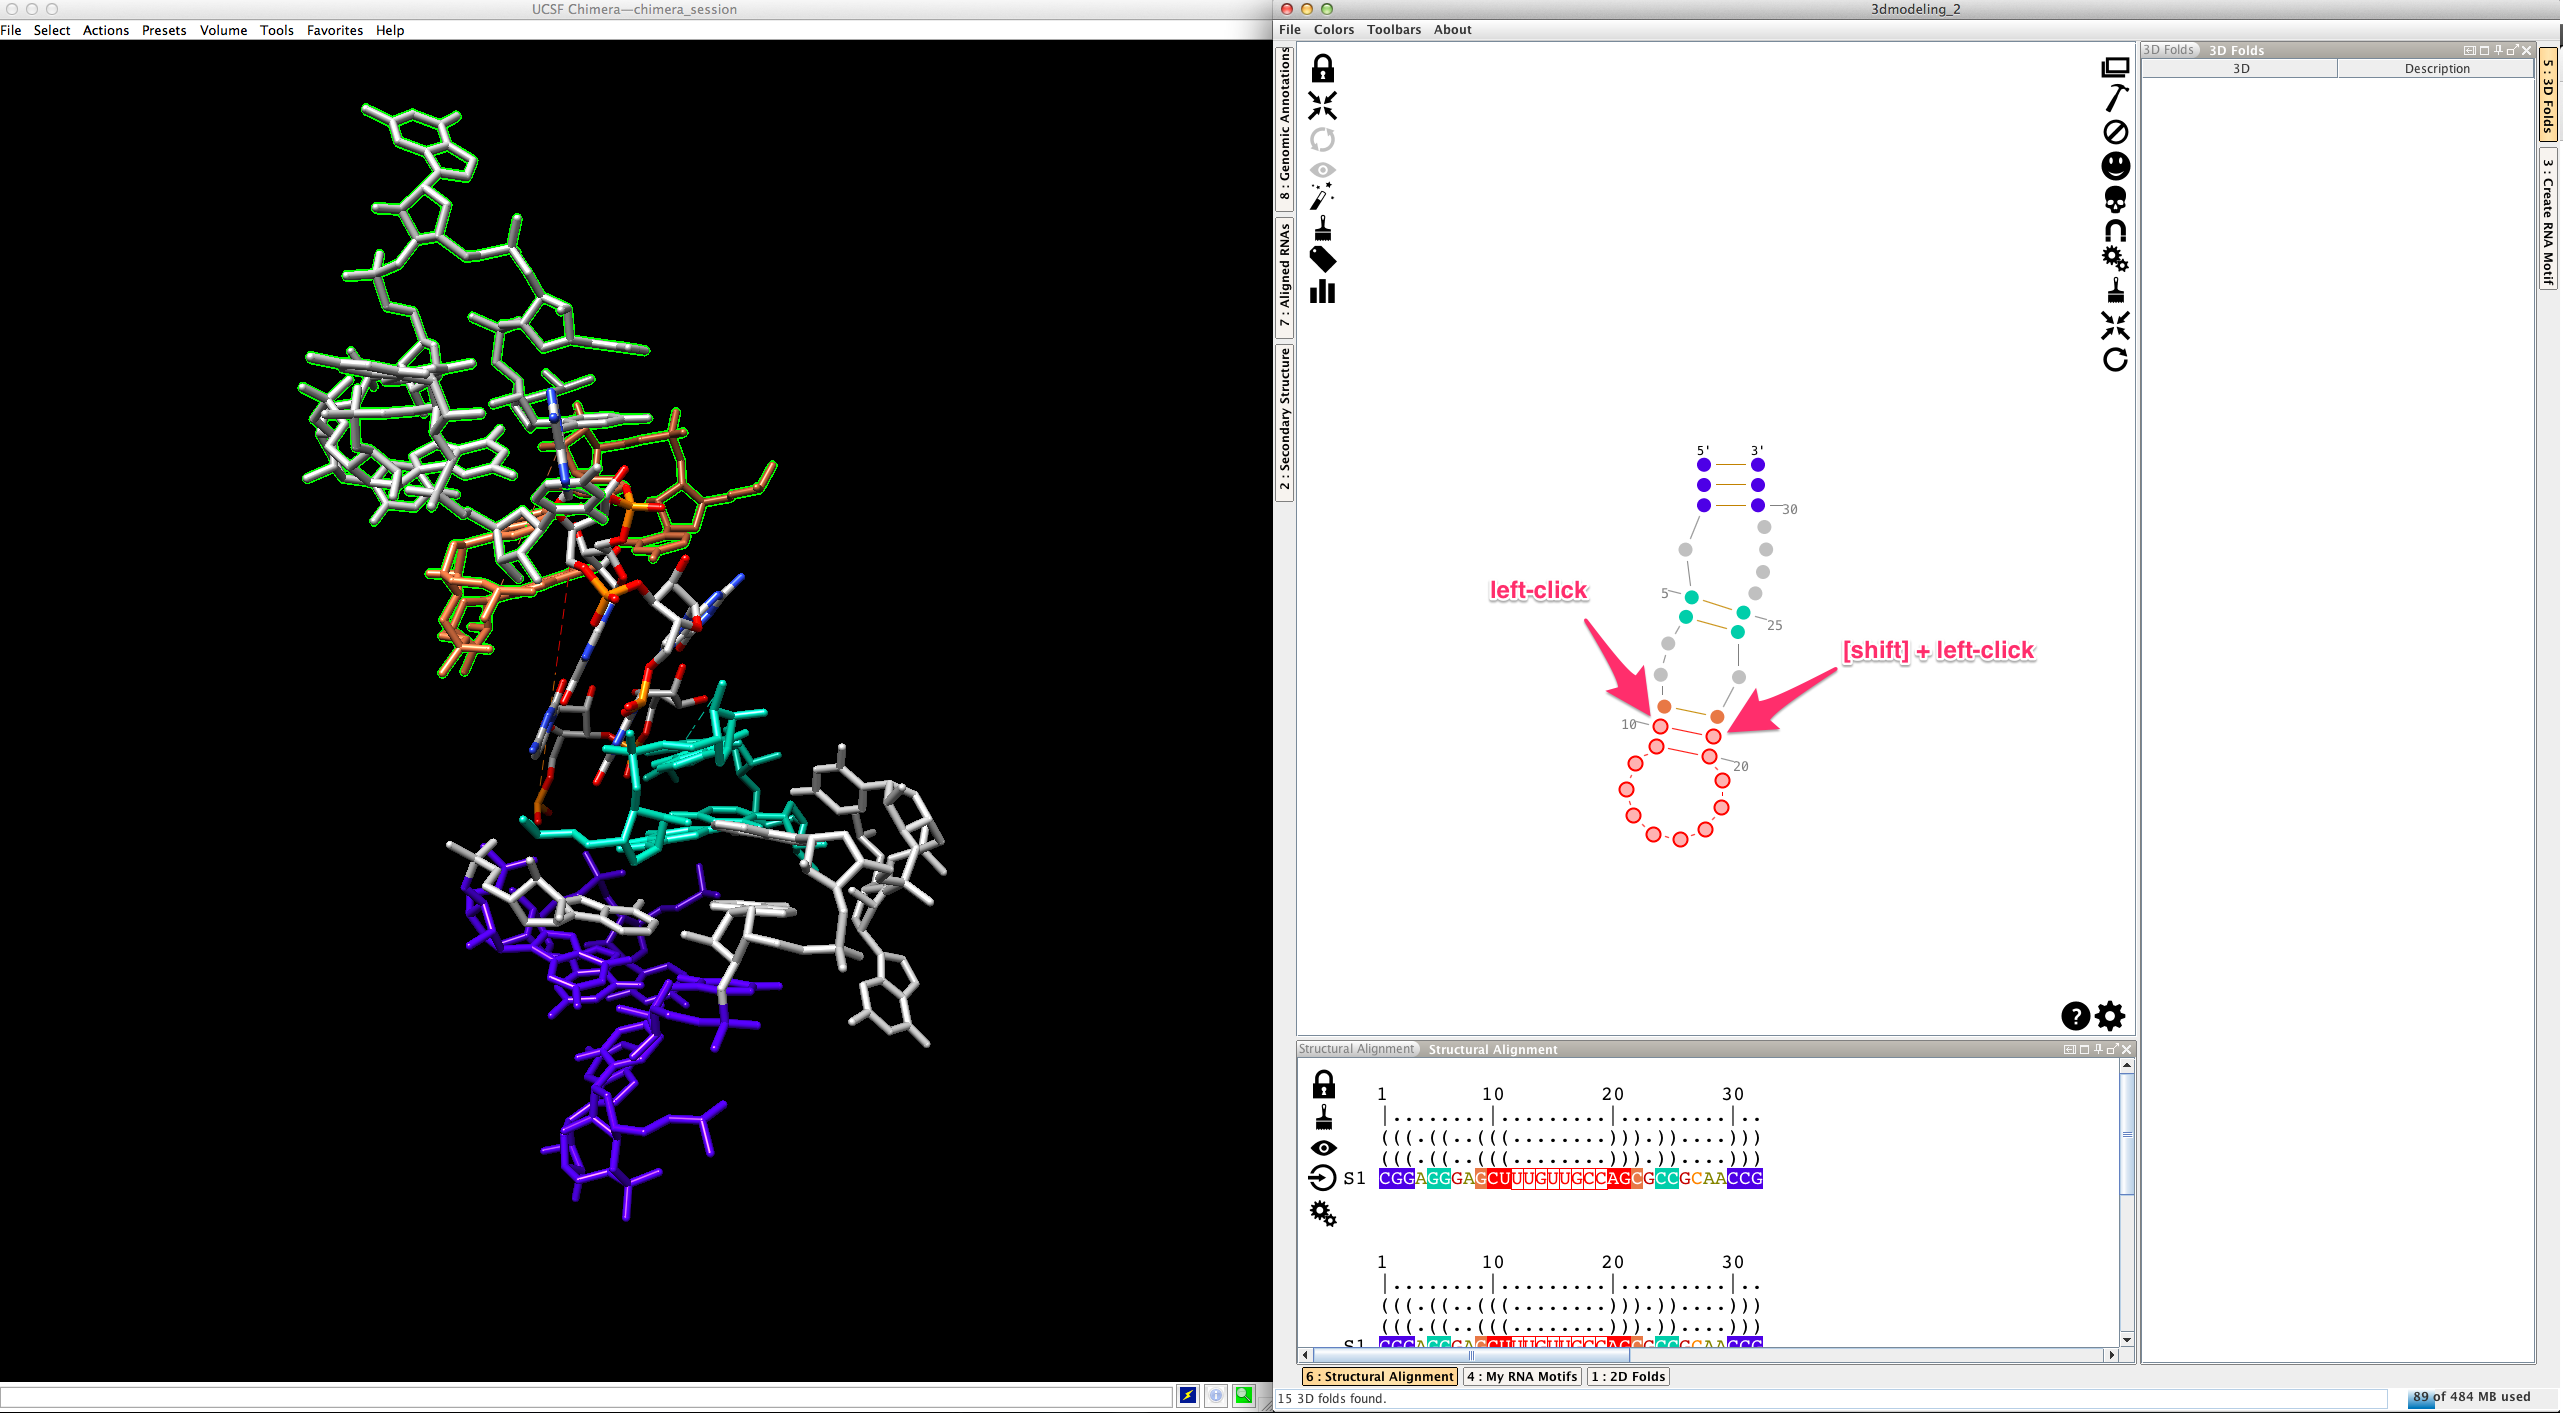Click the paintbrush icon in Structural Alignment panel
2563x1413 pixels.
[x=1323, y=1116]
